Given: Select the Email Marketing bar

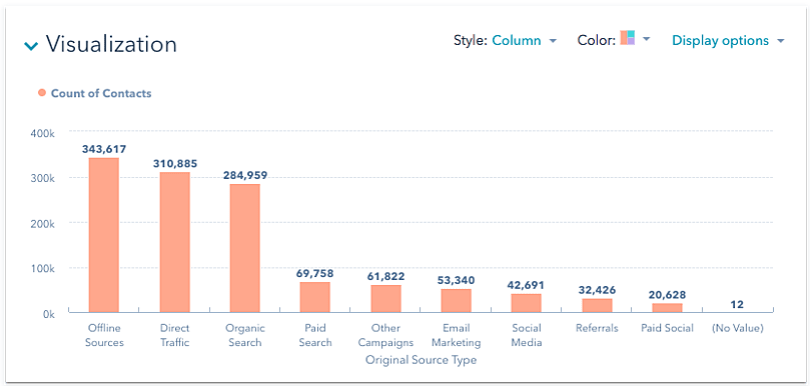Looking at the screenshot, I should tap(456, 301).
